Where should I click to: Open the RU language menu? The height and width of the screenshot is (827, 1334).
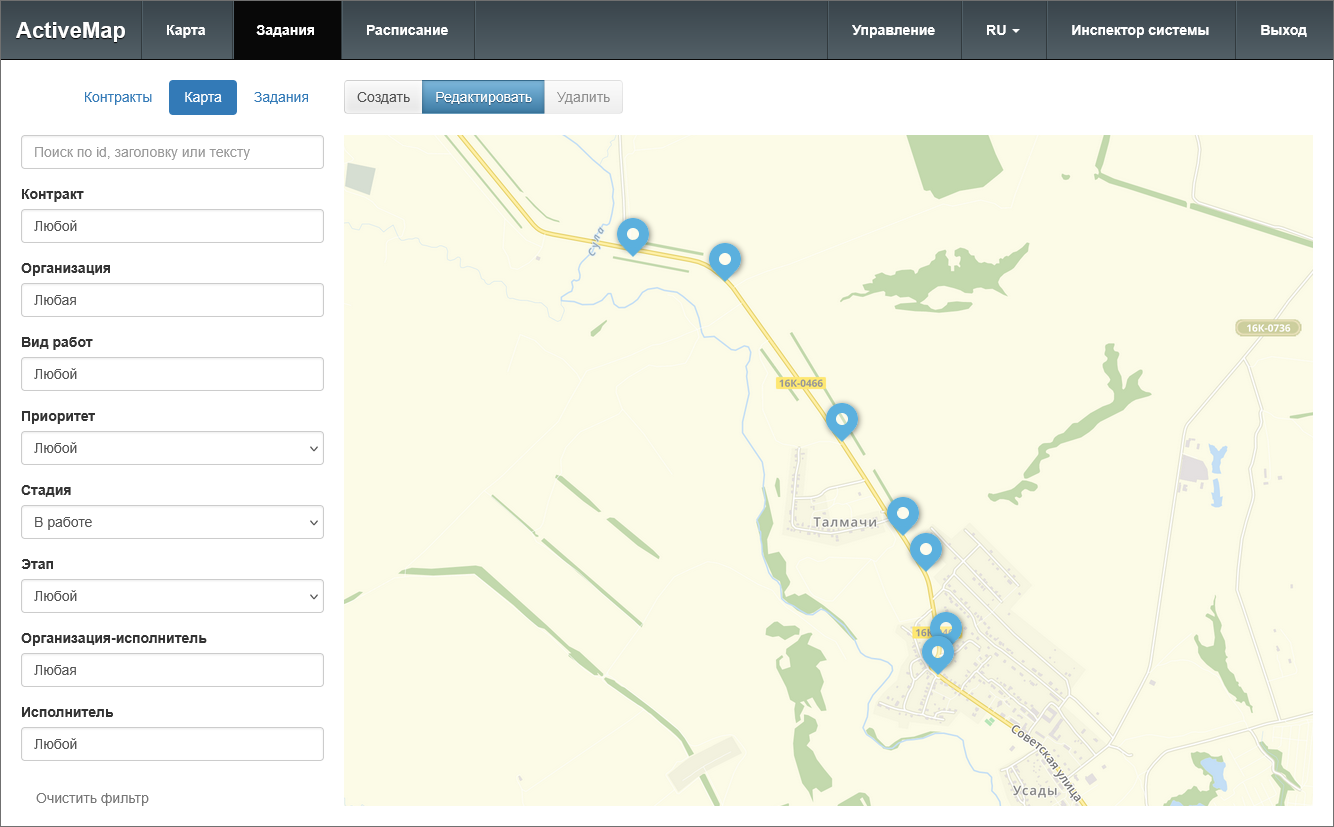point(1003,30)
